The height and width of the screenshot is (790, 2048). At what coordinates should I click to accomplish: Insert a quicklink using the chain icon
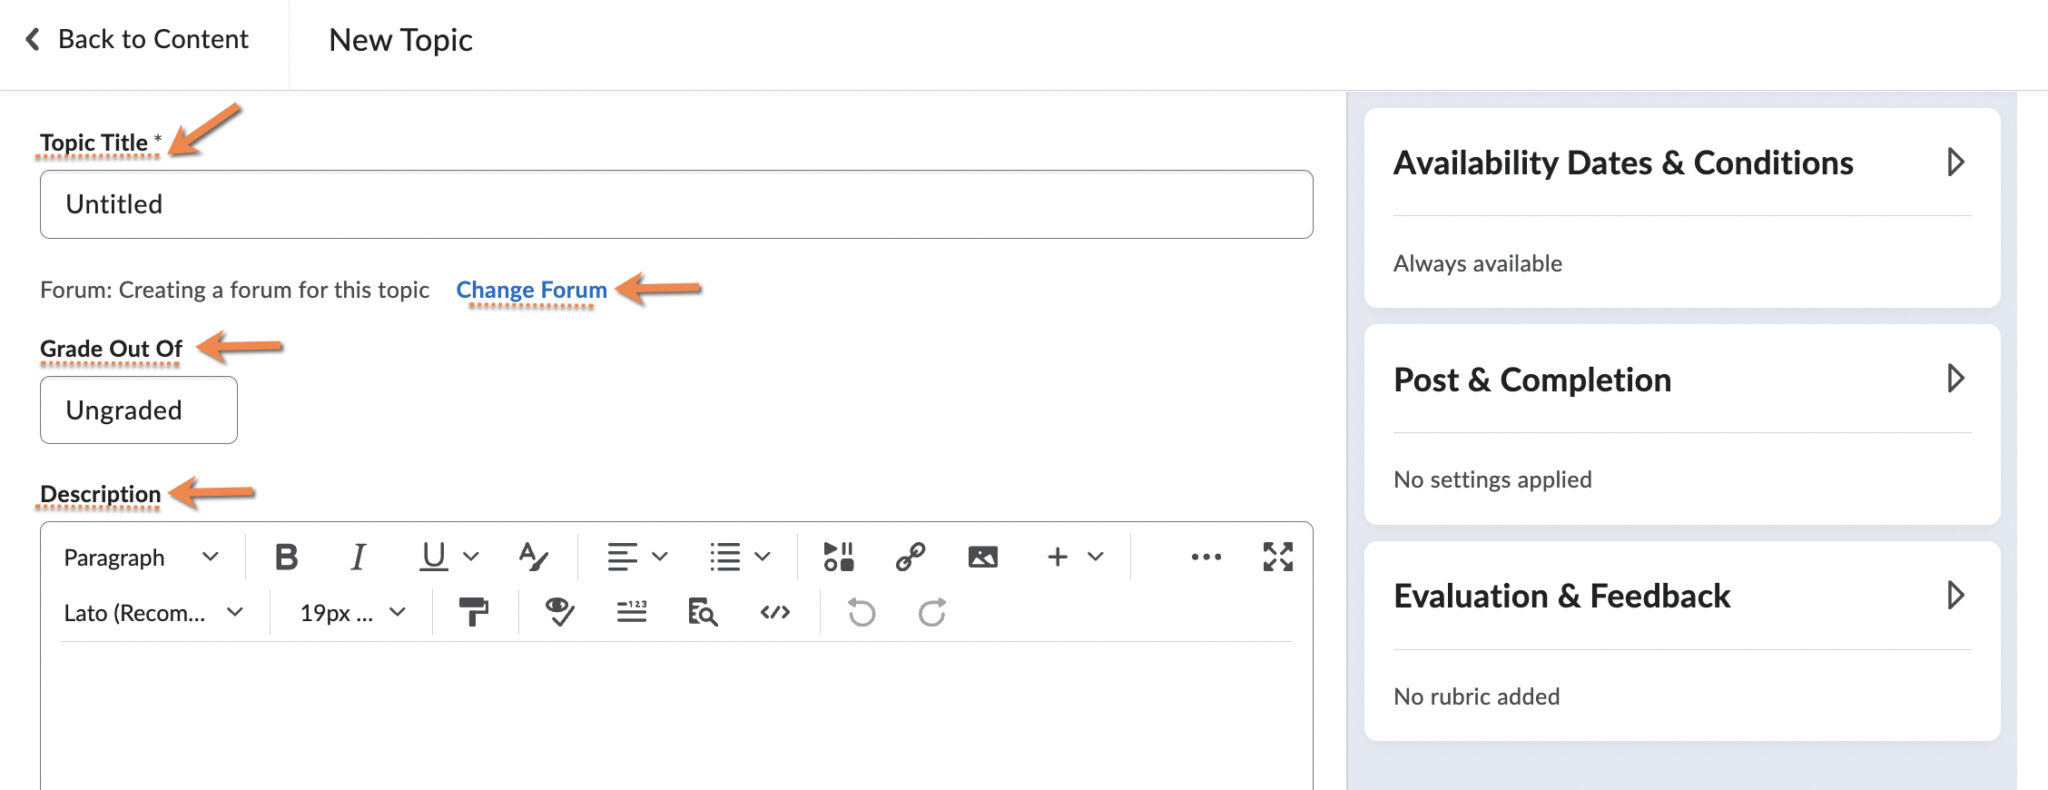coord(910,557)
